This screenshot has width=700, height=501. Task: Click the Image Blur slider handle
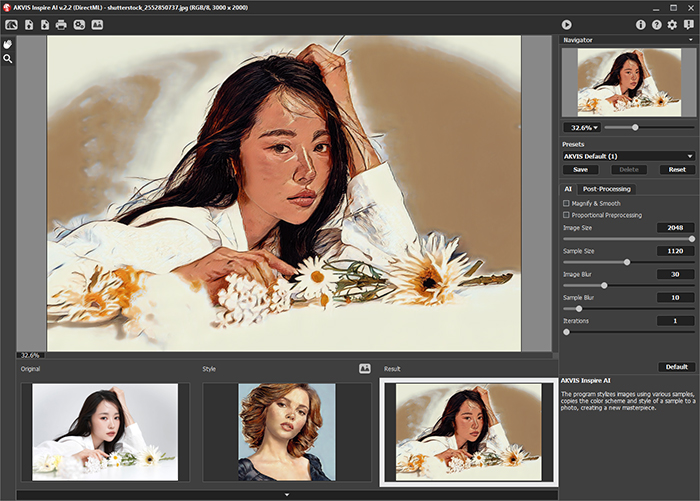tap(604, 285)
